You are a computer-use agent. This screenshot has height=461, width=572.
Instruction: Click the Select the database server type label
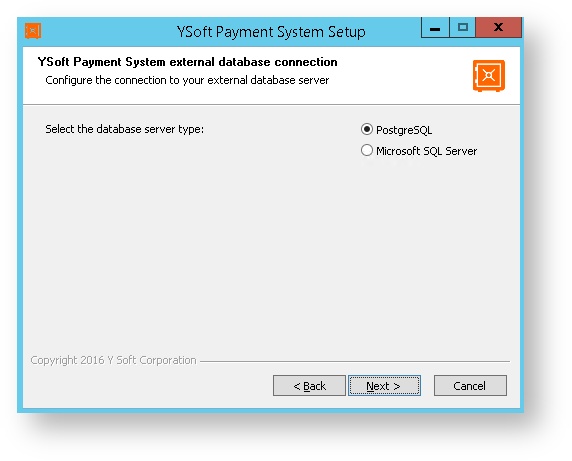coord(124,129)
